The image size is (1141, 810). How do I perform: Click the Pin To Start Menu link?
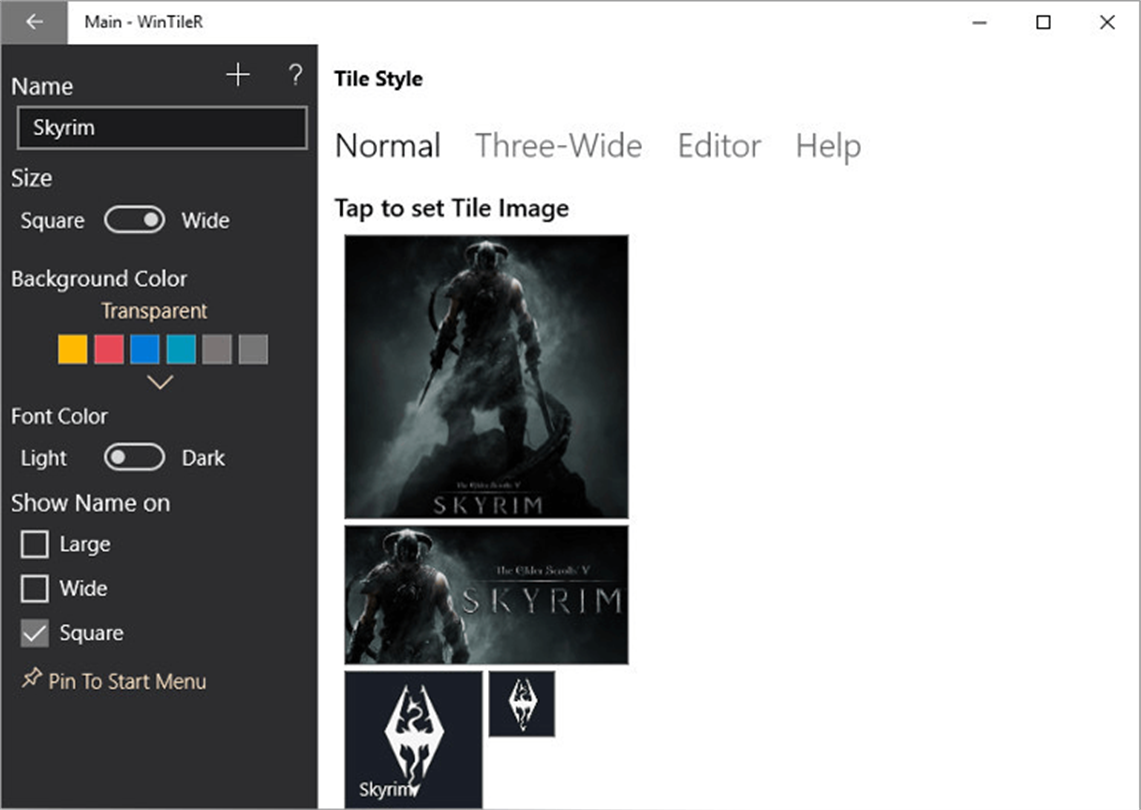click(x=127, y=681)
